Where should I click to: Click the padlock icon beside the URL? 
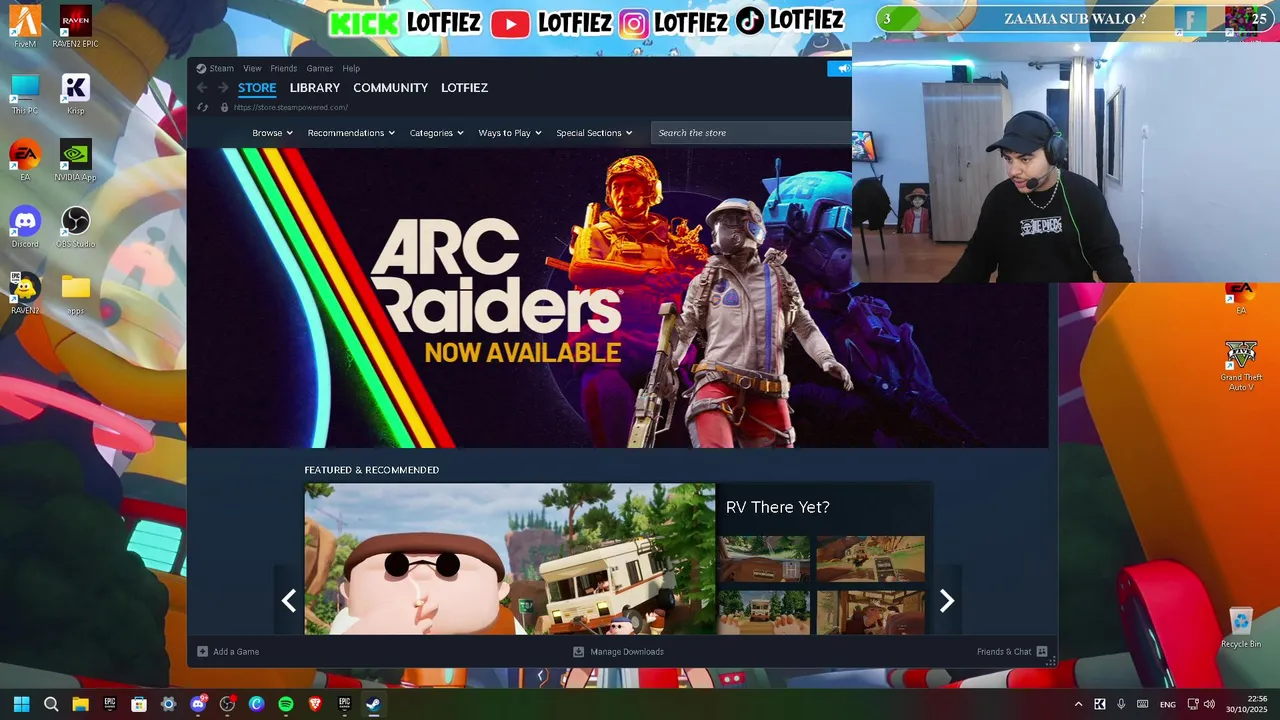click(x=224, y=107)
